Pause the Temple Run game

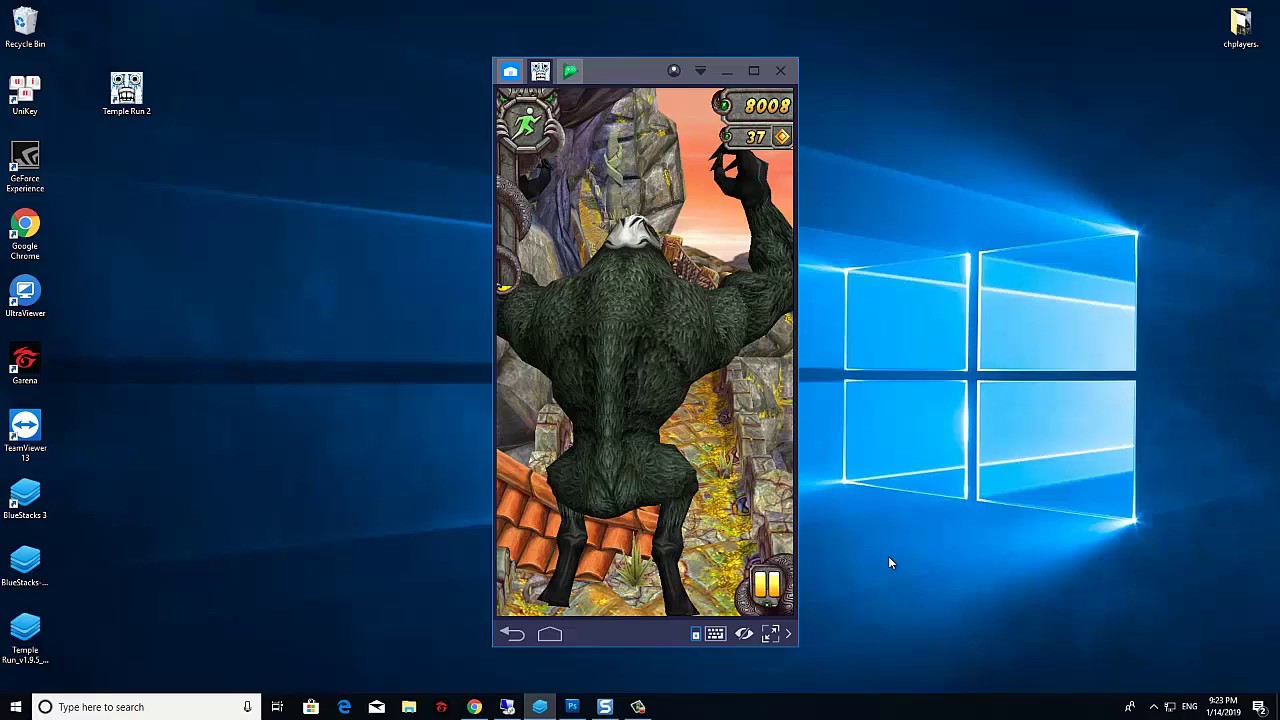[767, 585]
